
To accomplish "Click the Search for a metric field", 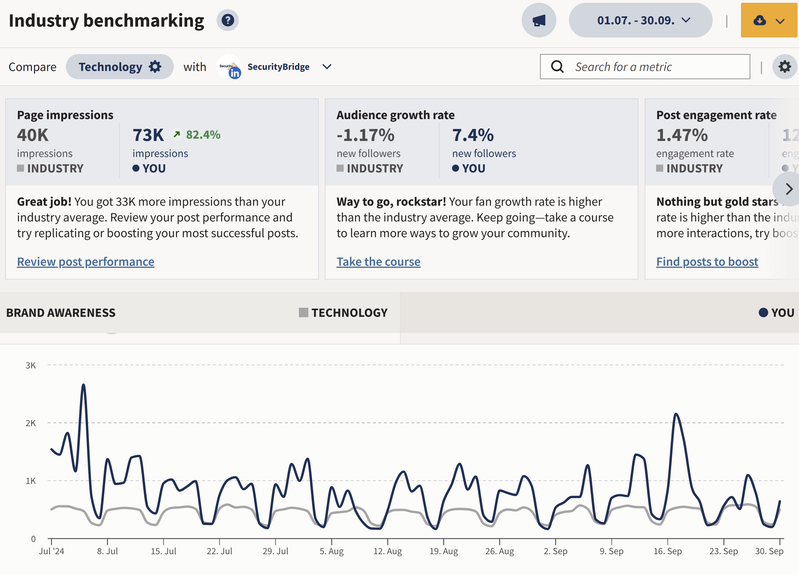I will [645, 67].
